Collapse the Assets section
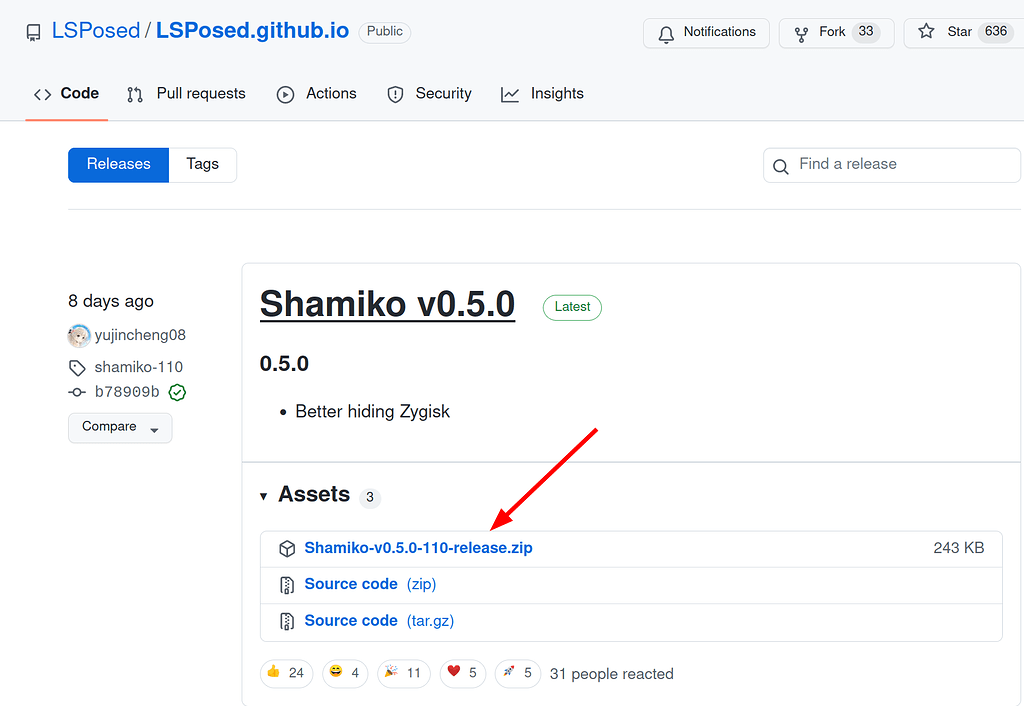Image resolution: width=1024 pixels, height=706 pixels. pos(263,495)
